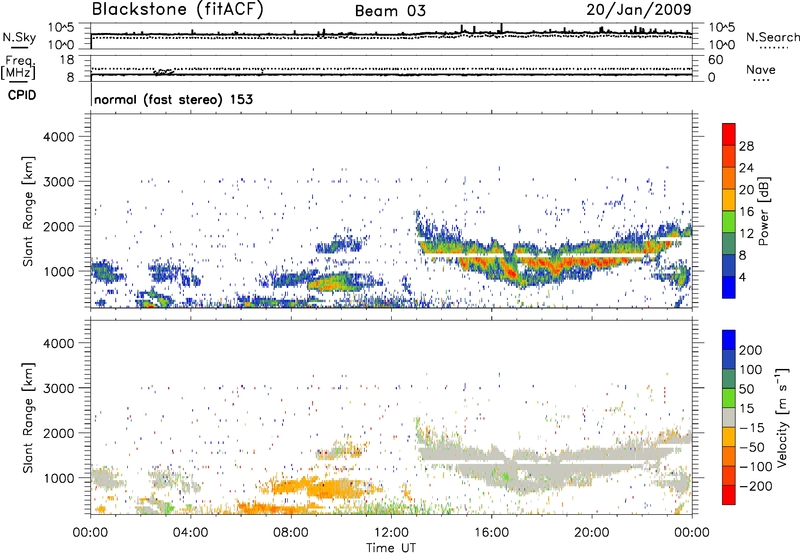Click the "normal (fast stereo) 153" text
Screen dimensions: 800x554
tap(173, 99)
